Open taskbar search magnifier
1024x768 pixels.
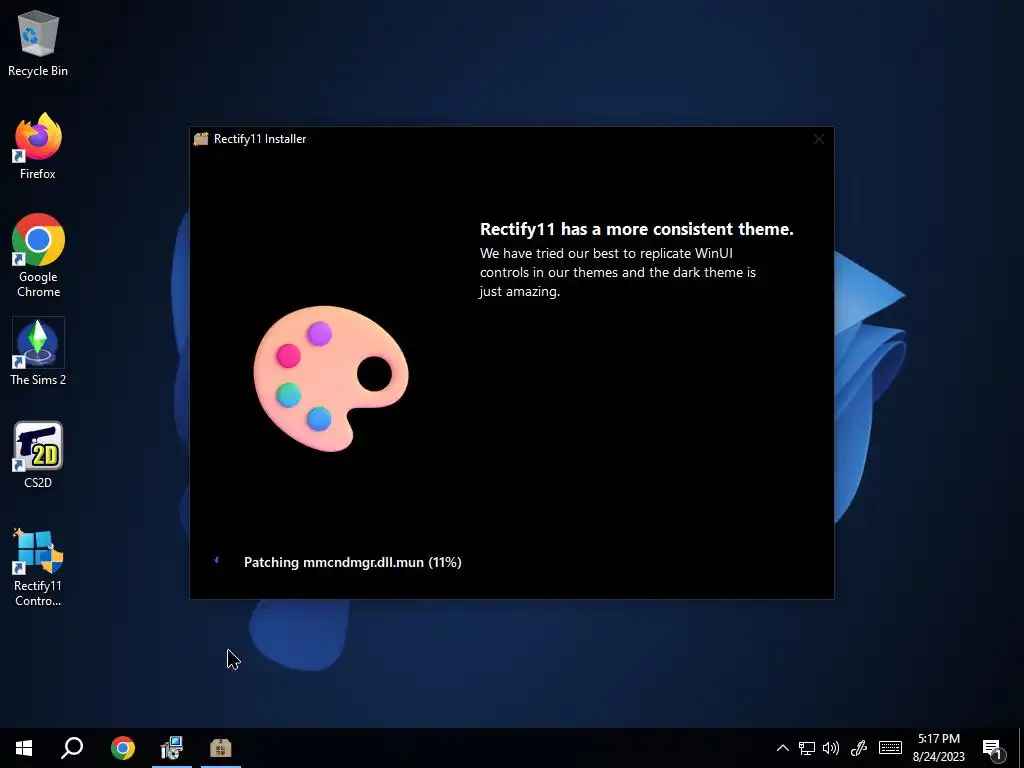pos(72,748)
